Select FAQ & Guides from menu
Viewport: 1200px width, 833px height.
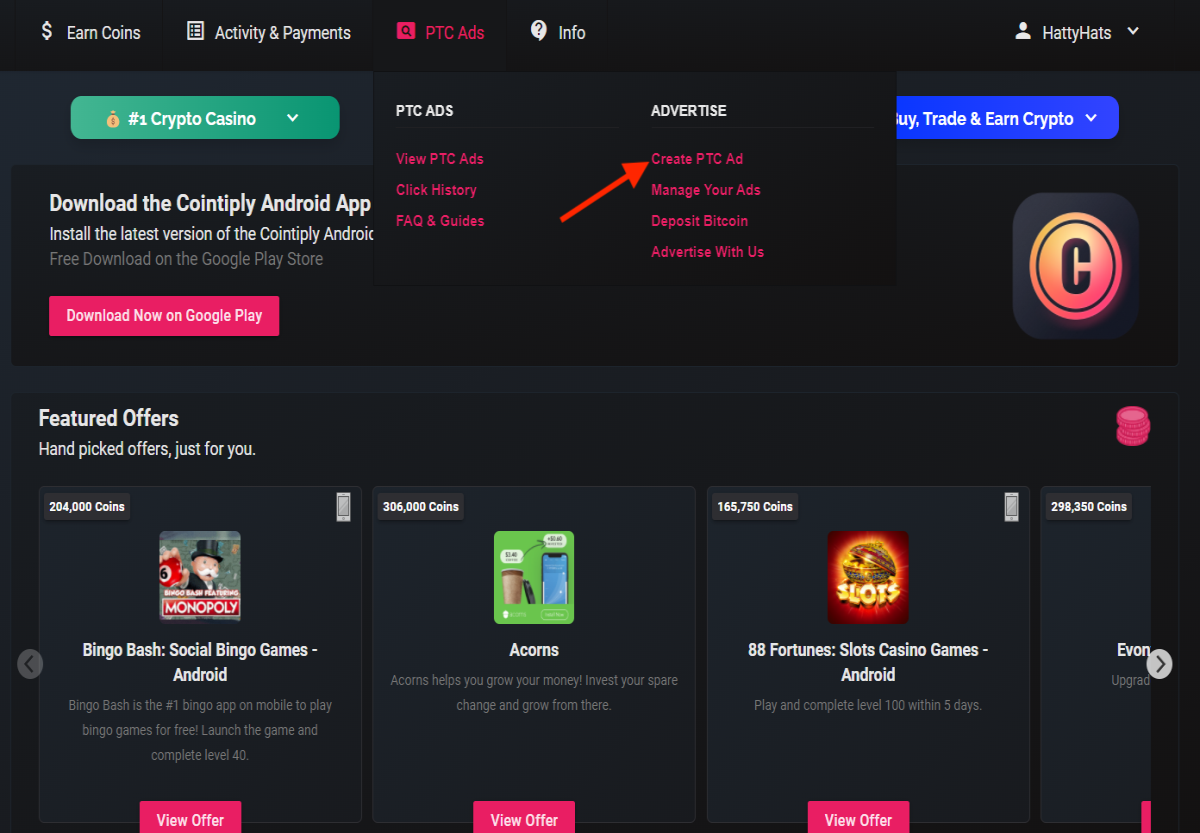(440, 221)
